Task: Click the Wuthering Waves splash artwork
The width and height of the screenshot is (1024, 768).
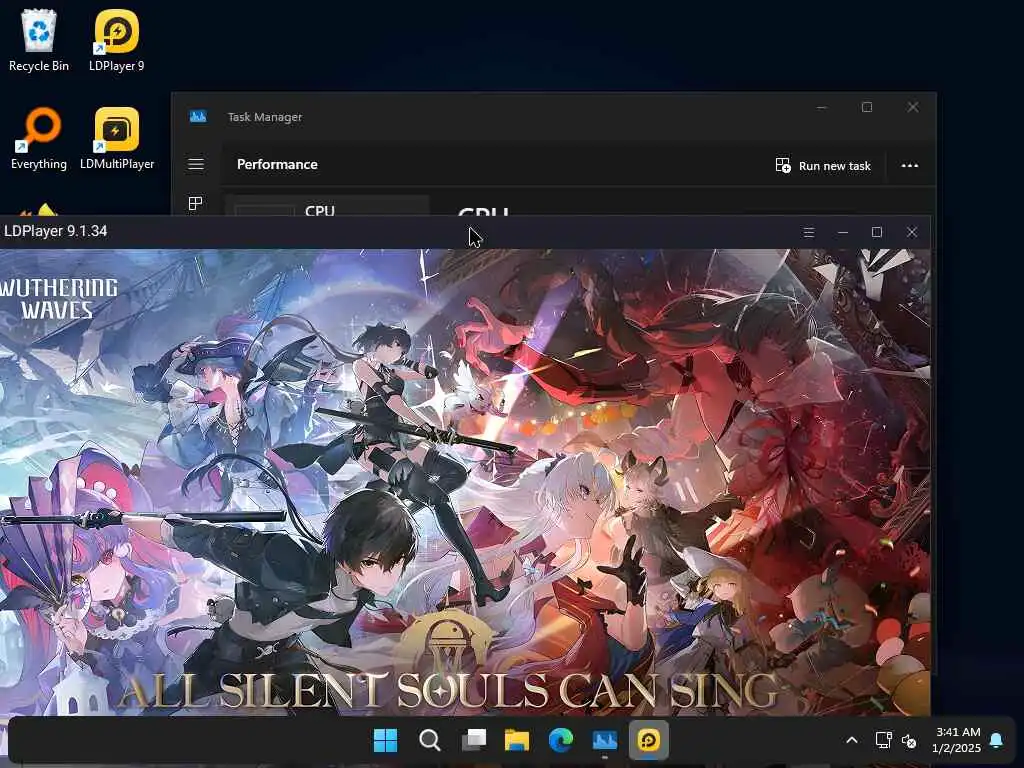Action: click(x=465, y=482)
